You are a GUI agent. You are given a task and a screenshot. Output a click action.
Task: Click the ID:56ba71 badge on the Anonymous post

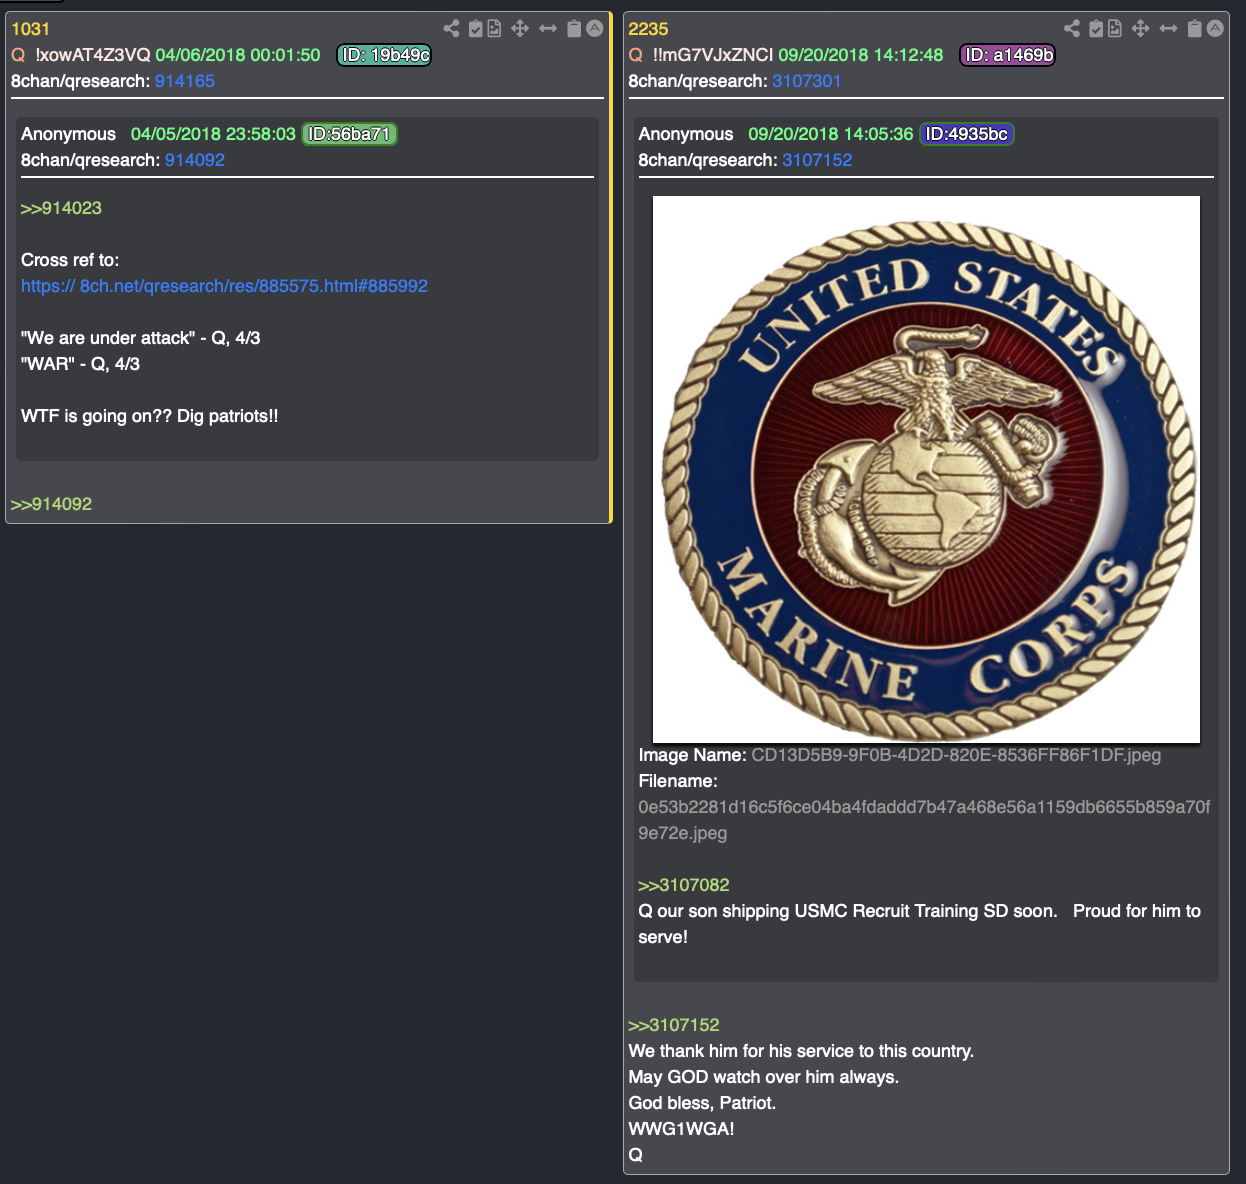pos(350,134)
